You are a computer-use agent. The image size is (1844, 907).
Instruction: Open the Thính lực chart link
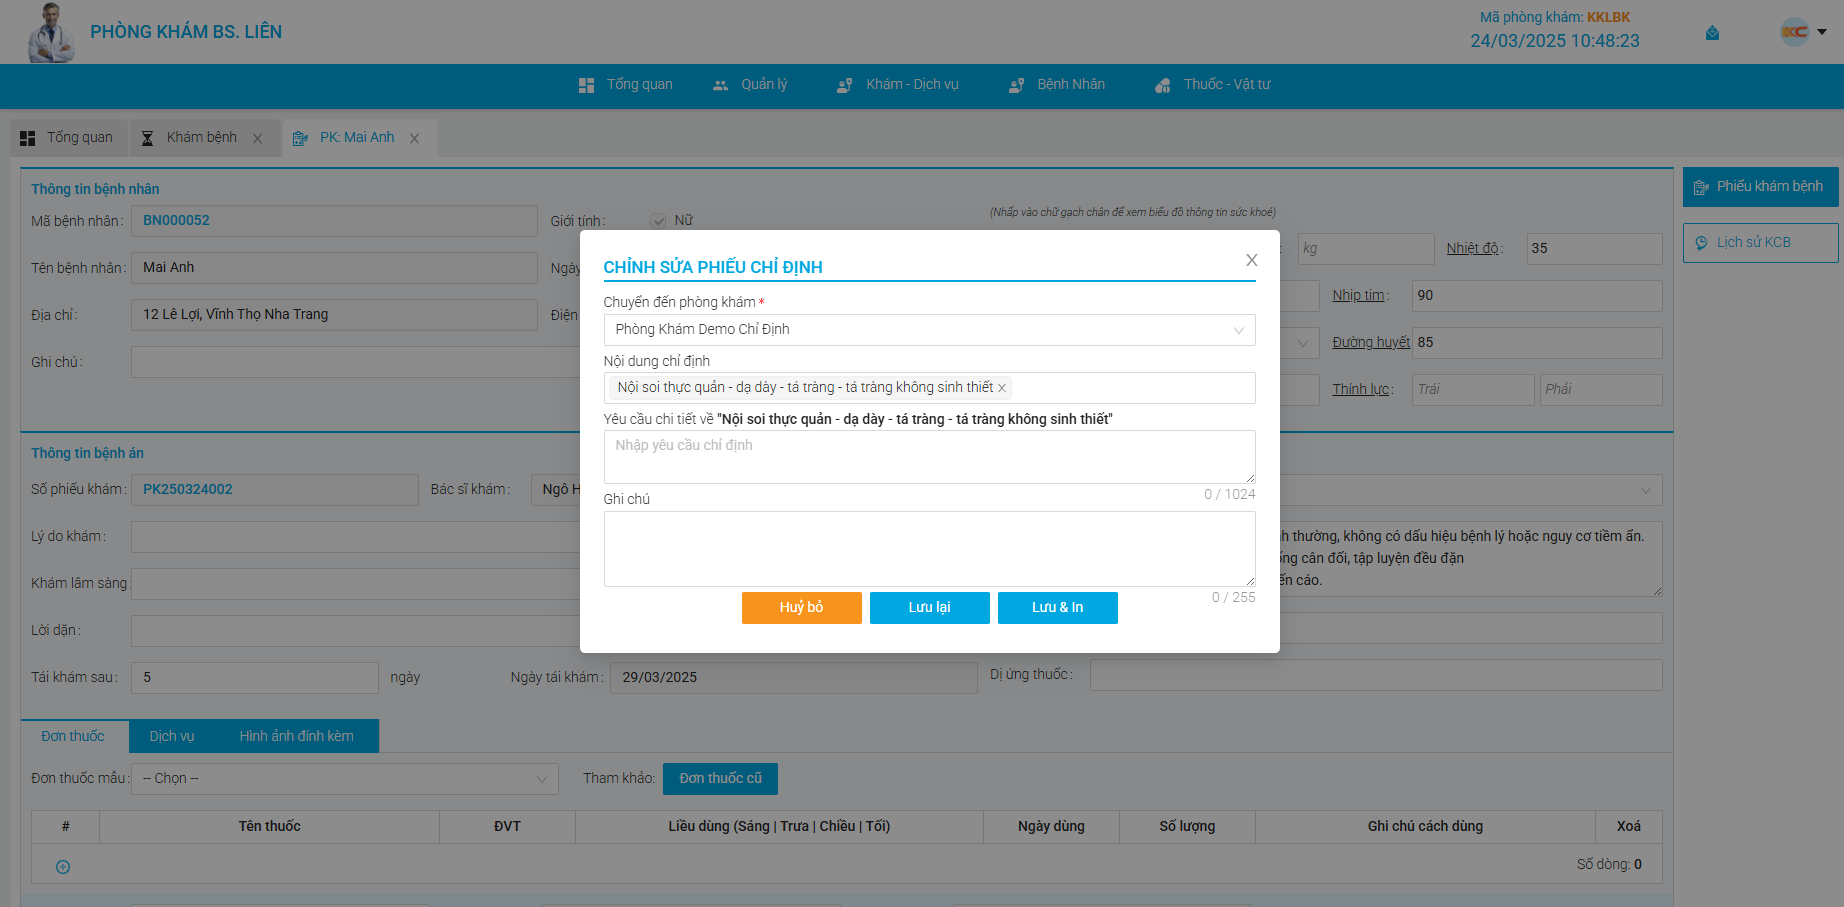[1360, 390]
